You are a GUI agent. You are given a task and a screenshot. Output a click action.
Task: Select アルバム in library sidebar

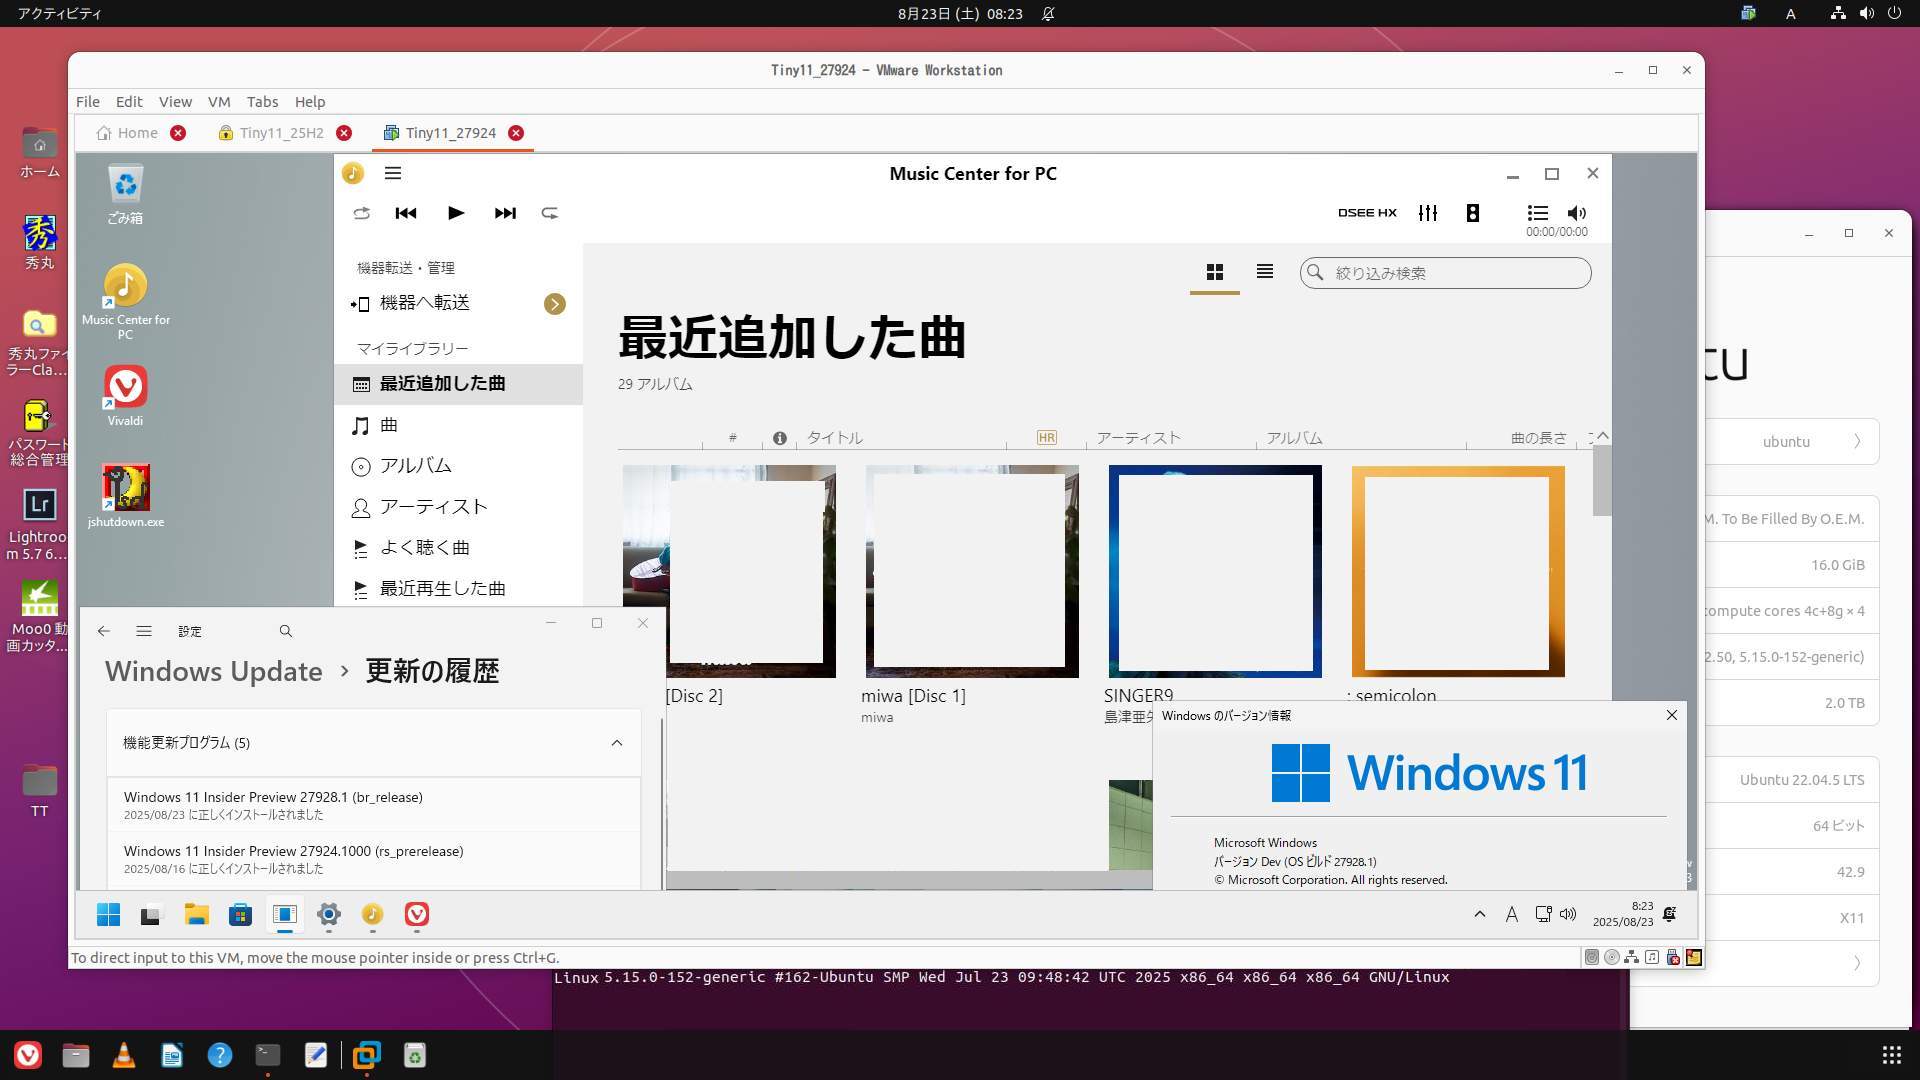point(415,466)
